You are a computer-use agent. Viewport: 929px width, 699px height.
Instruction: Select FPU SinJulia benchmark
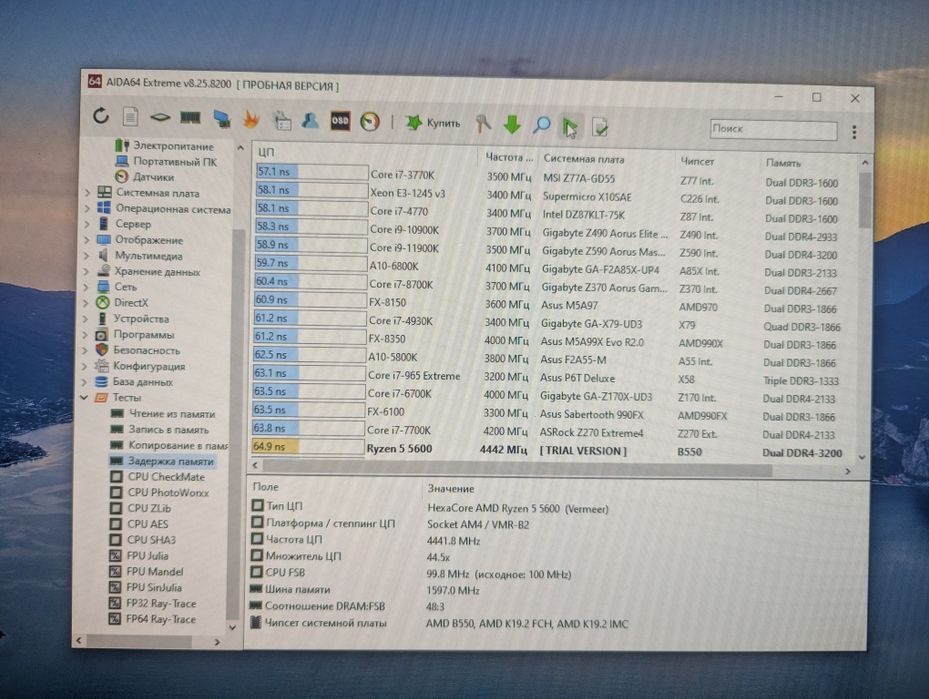pyautogui.click(x=146, y=588)
